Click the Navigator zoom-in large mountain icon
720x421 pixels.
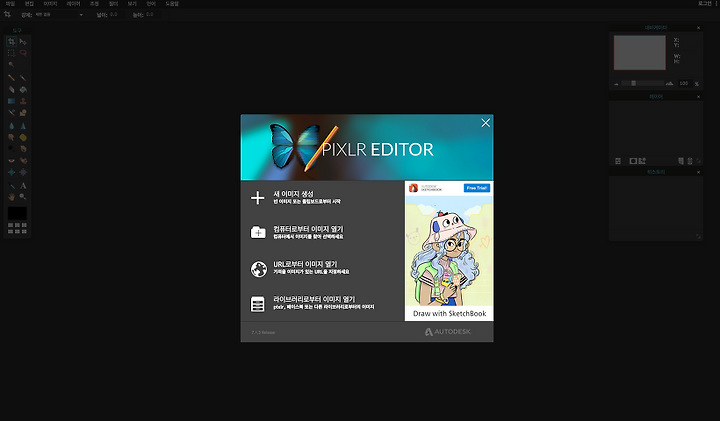point(669,84)
